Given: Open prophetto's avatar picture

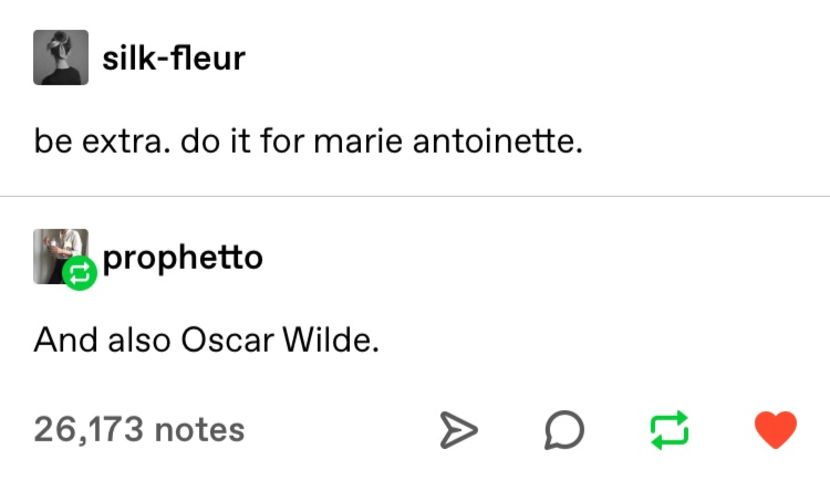Looking at the screenshot, I should 61,256.
